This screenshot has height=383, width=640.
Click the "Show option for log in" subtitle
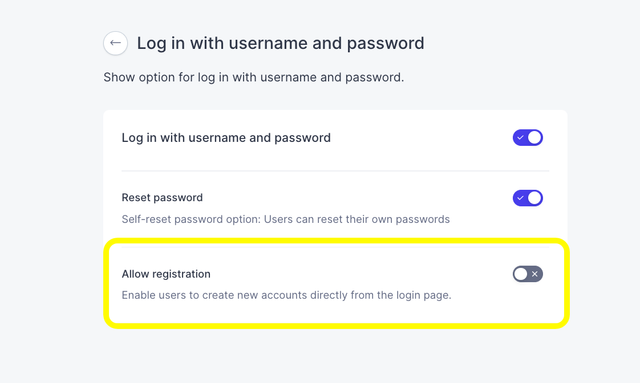pos(253,77)
